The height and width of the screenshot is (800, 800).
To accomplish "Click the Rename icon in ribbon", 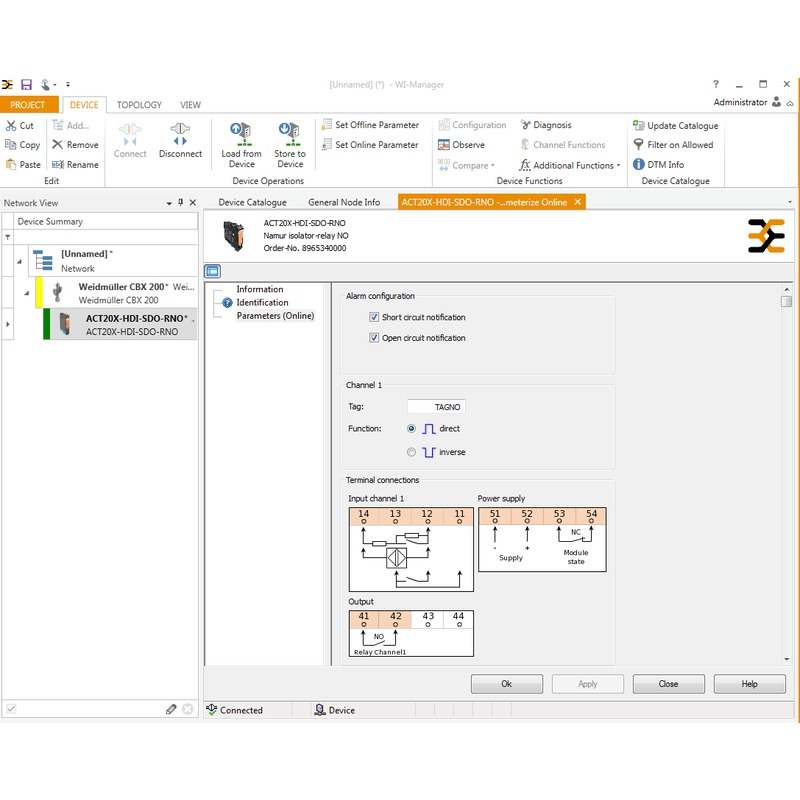I will point(58,165).
